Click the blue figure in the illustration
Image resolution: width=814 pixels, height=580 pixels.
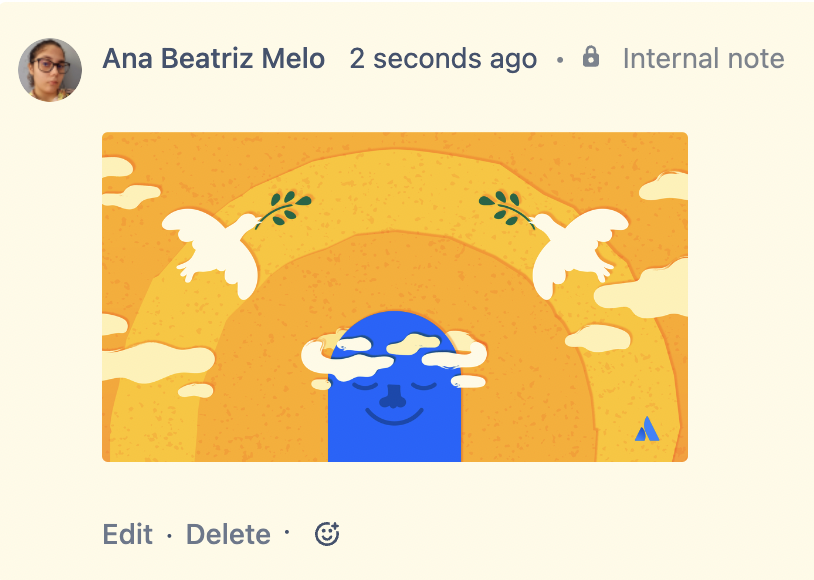click(x=395, y=410)
